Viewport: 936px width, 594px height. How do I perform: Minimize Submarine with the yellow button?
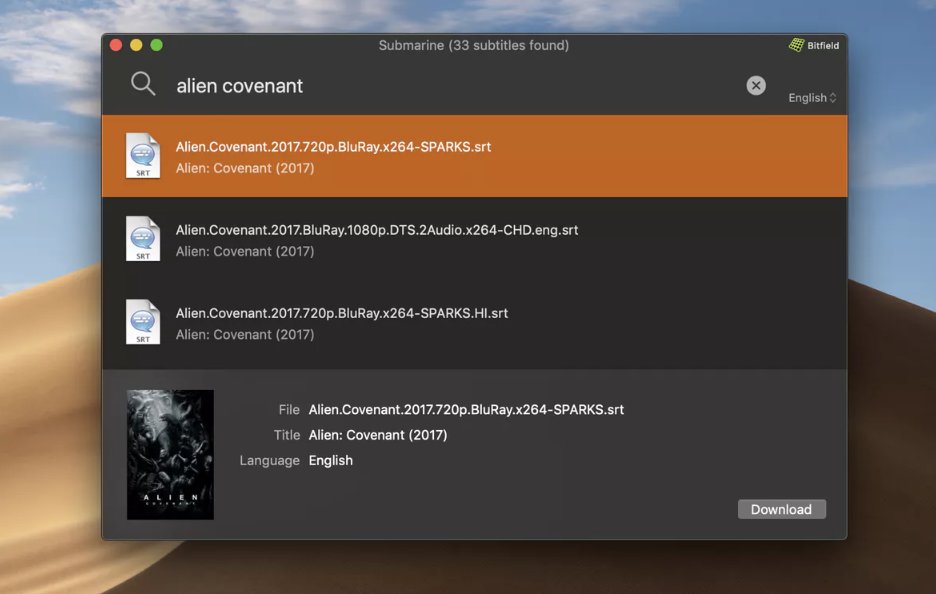click(x=136, y=45)
